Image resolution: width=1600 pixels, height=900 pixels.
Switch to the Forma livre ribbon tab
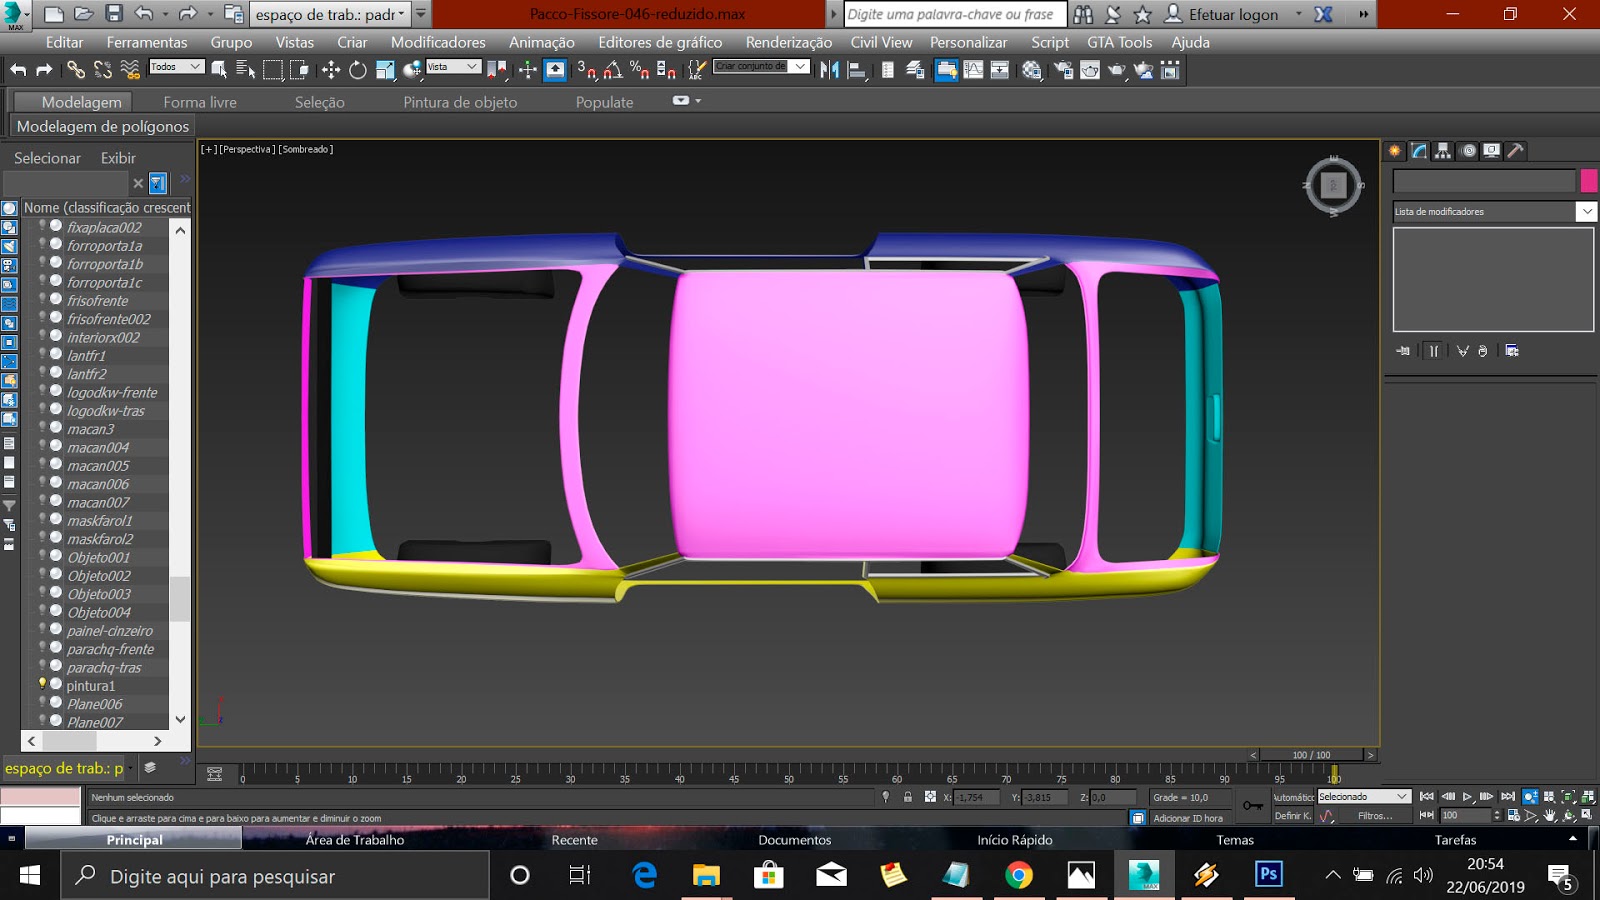tap(200, 102)
